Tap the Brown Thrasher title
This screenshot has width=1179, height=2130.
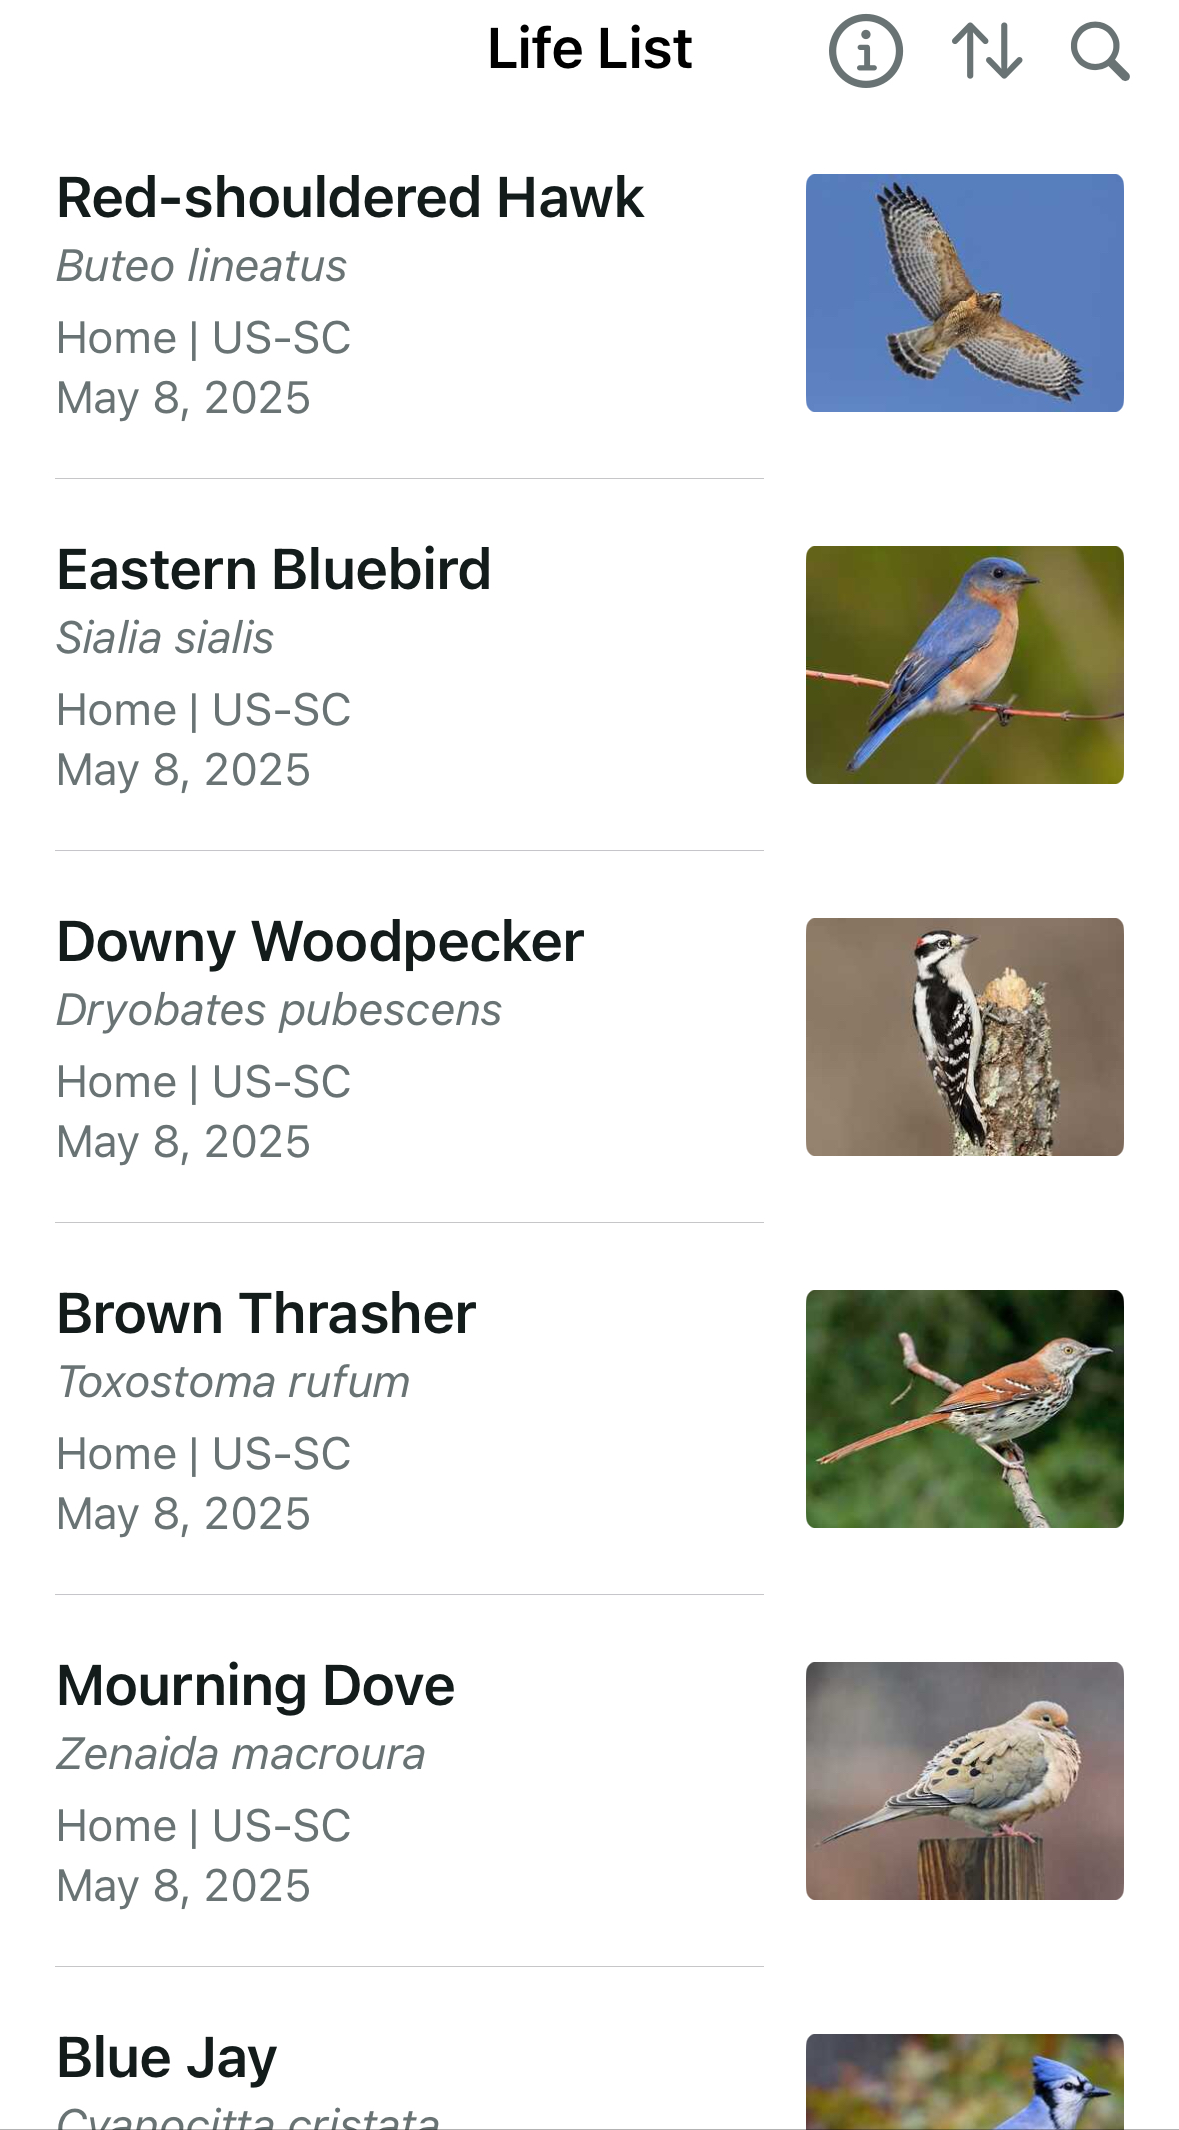tap(266, 1314)
